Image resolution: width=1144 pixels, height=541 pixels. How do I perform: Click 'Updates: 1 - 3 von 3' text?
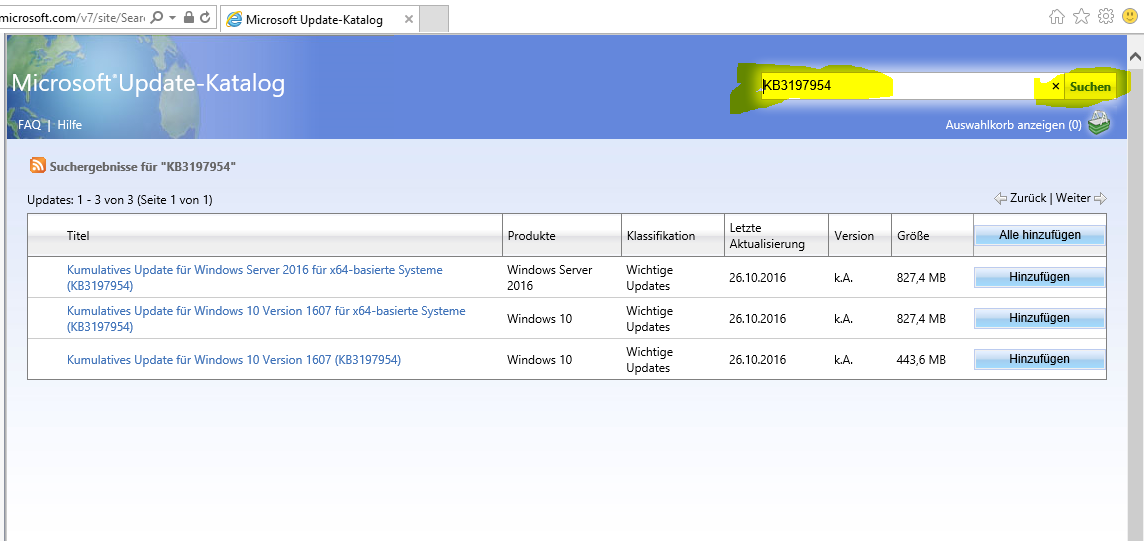pos(120,200)
